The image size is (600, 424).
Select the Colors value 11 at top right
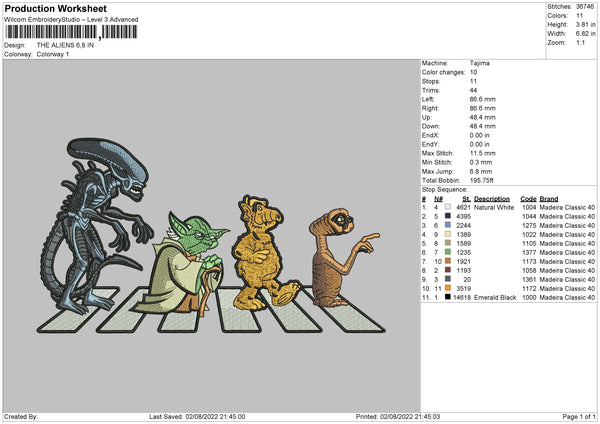pos(579,16)
